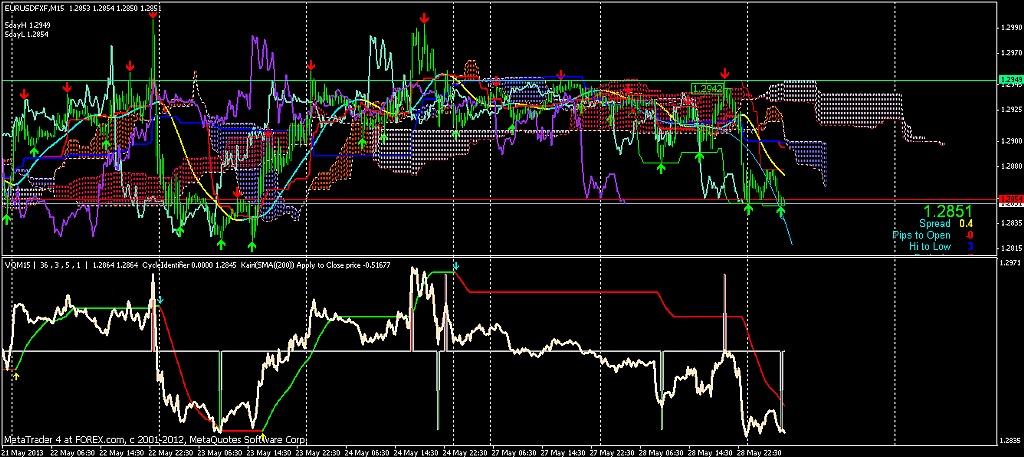Click the Hi to Low label
The image size is (1024, 457).
point(929,246)
